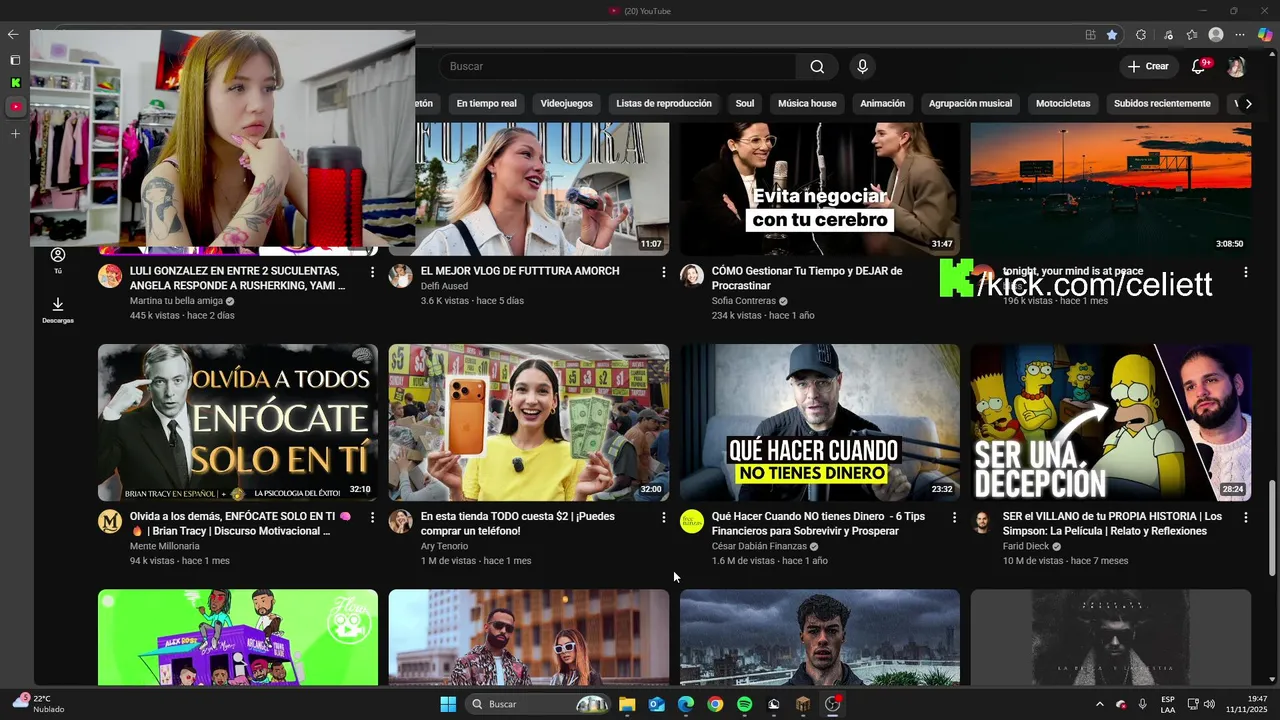The width and height of the screenshot is (1280, 720).
Task: Open the Tú section in YouTube sidebar
Action: click(58, 261)
